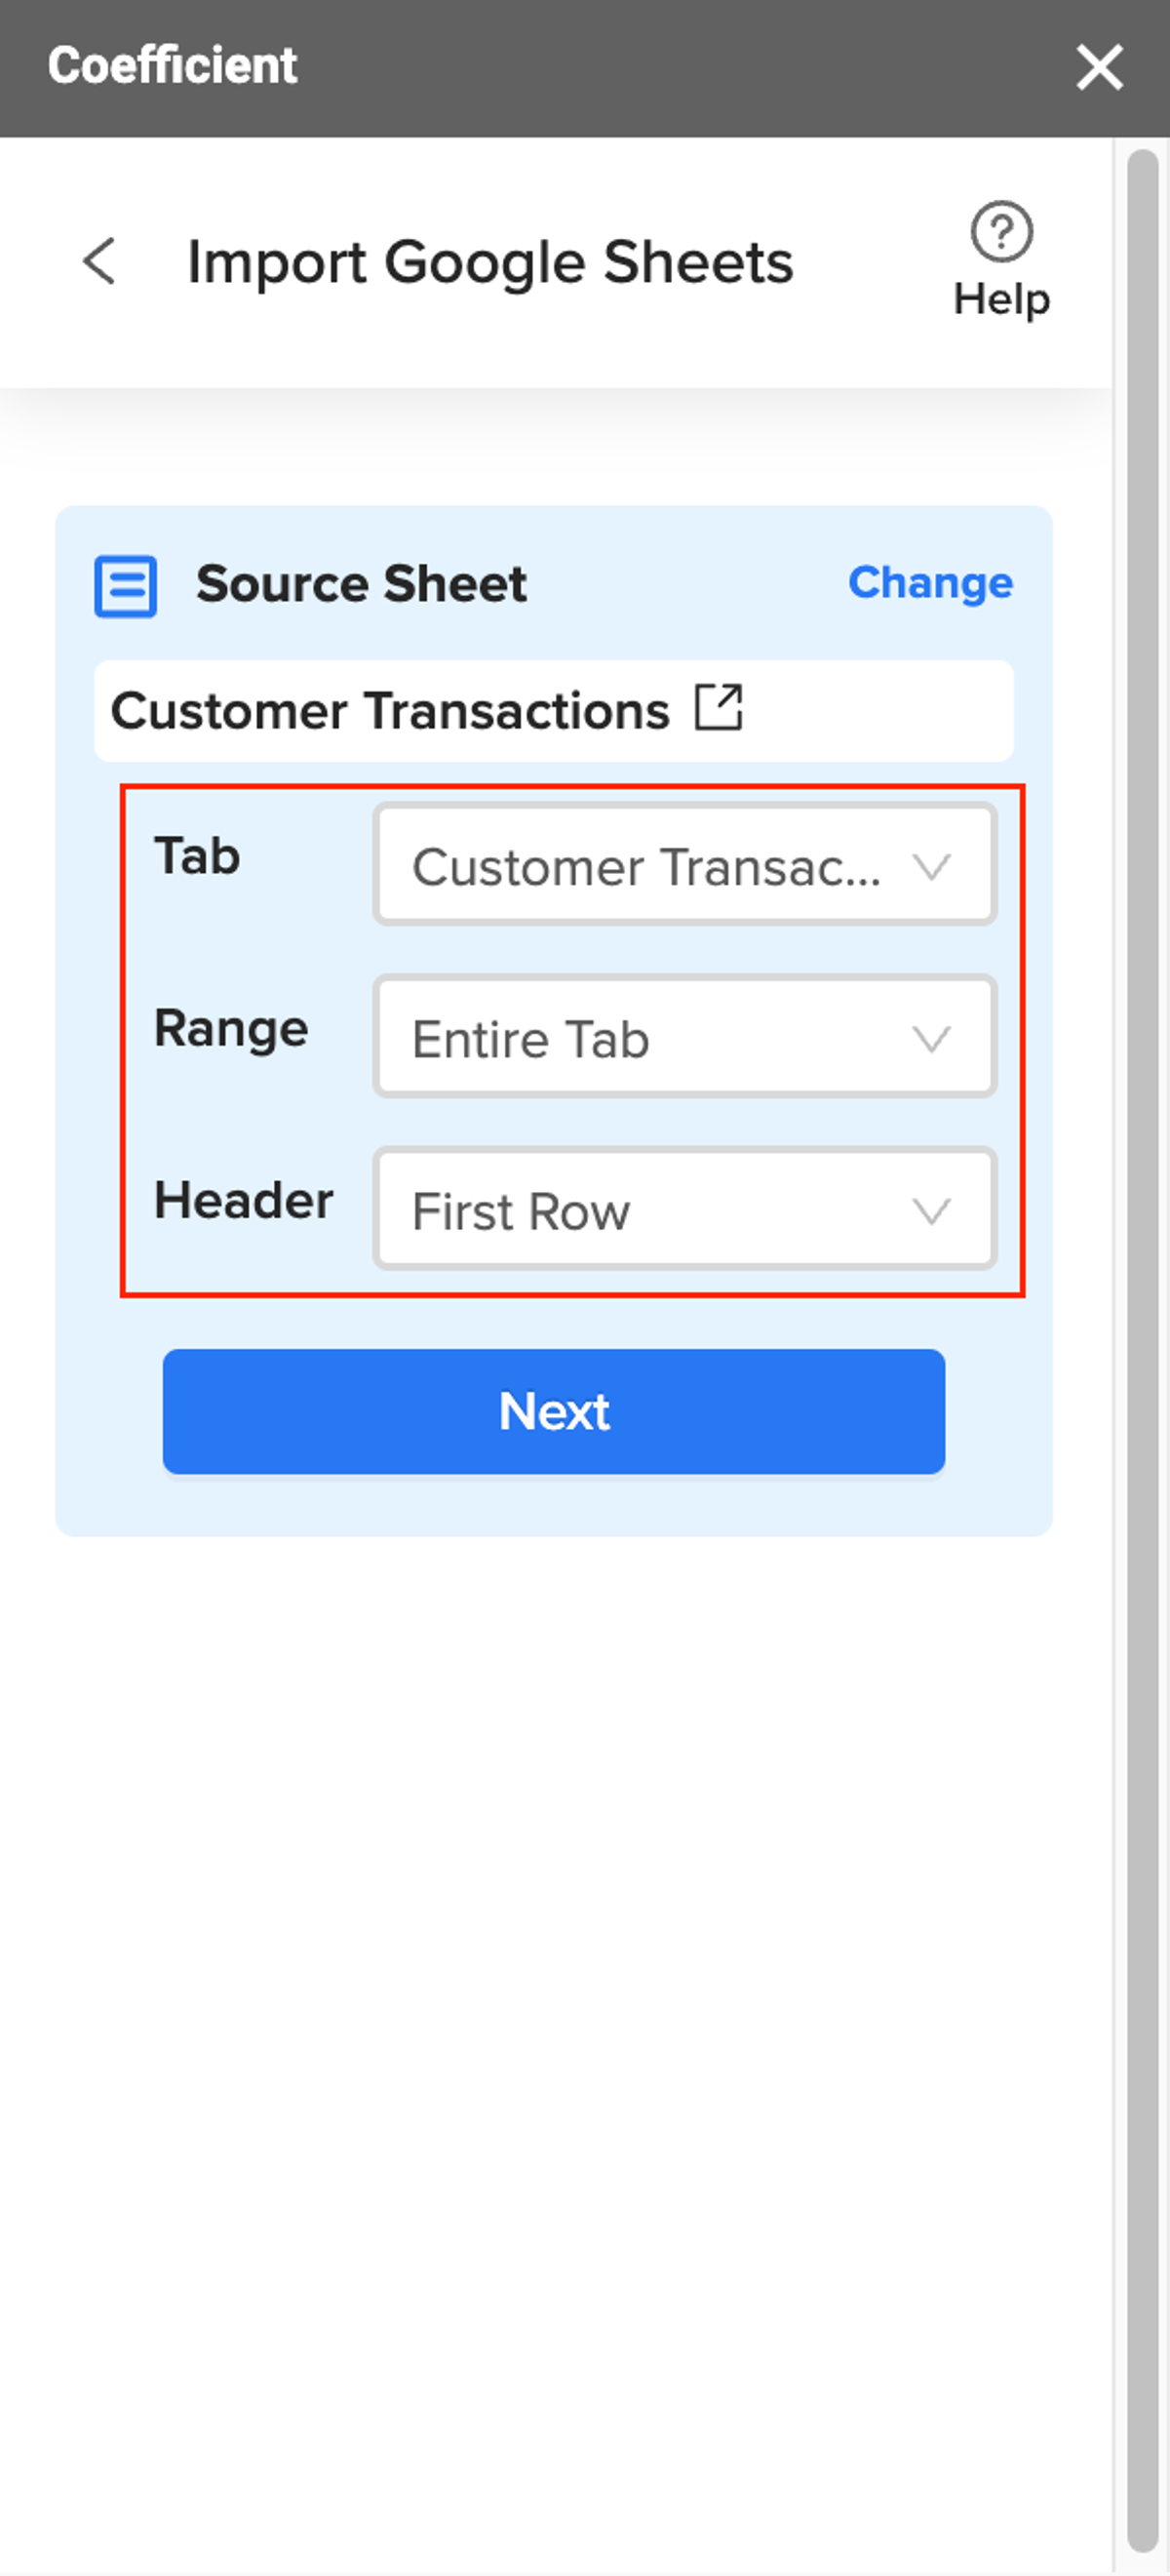Expand the Tab dropdown chevron

tap(931, 866)
